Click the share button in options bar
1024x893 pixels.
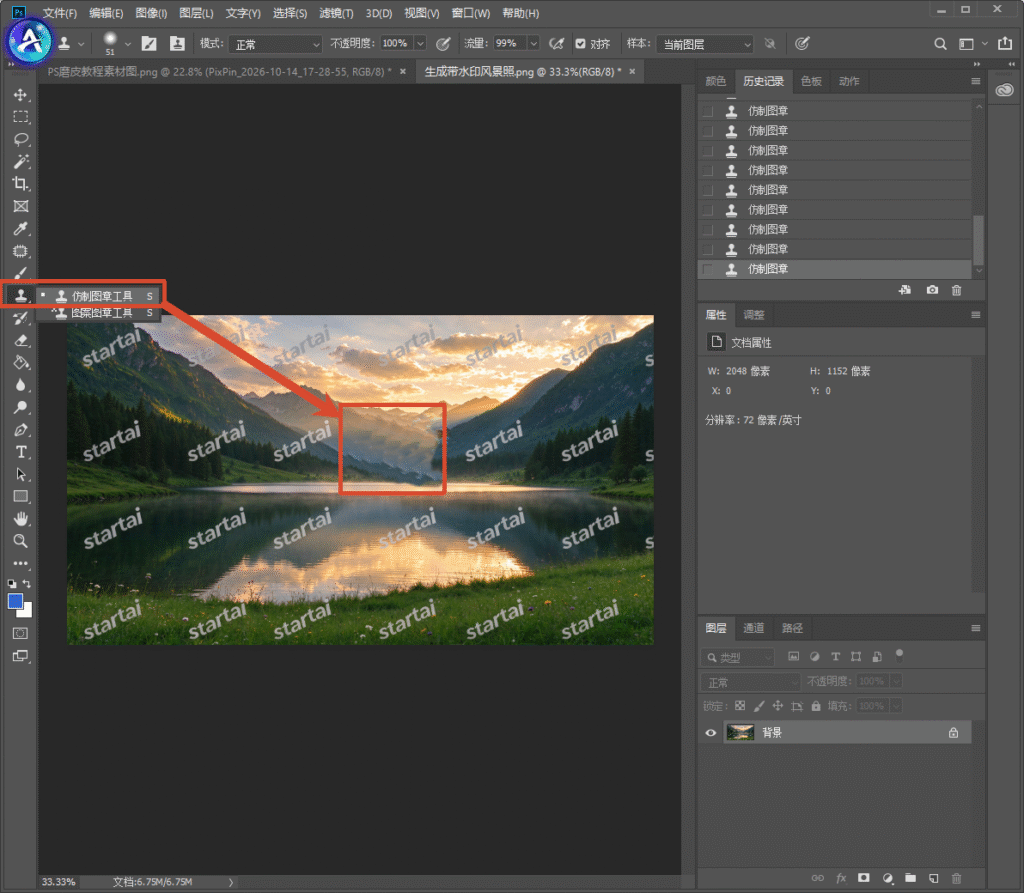click(x=1004, y=44)
